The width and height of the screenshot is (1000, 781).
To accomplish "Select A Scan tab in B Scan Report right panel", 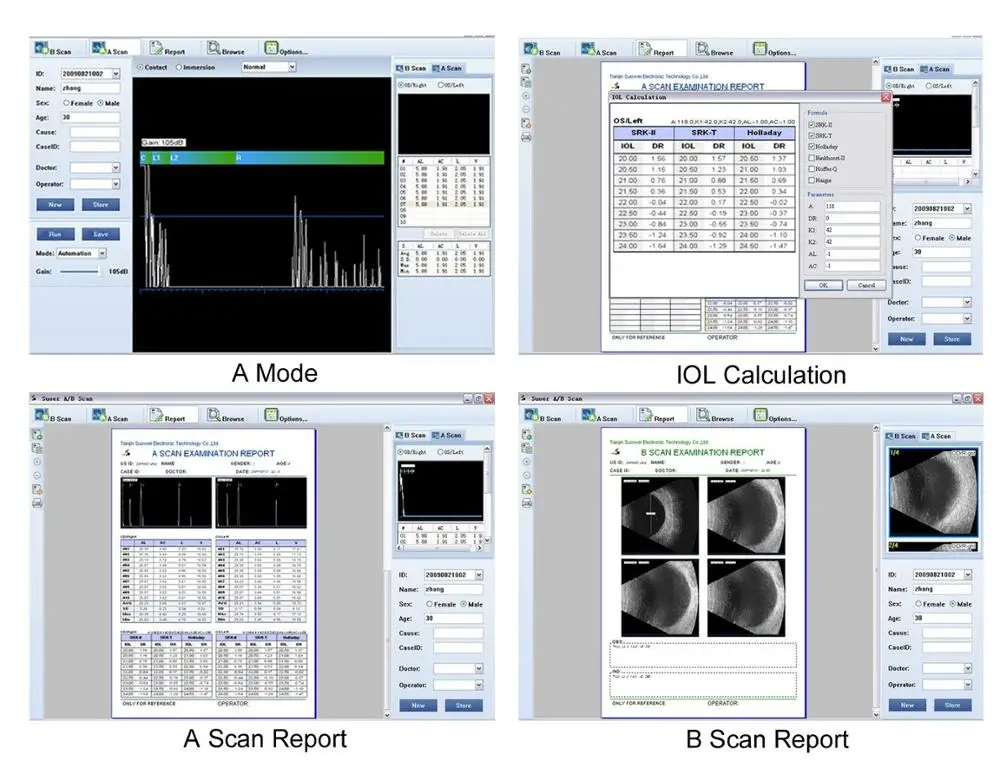I will click(940, 436).
